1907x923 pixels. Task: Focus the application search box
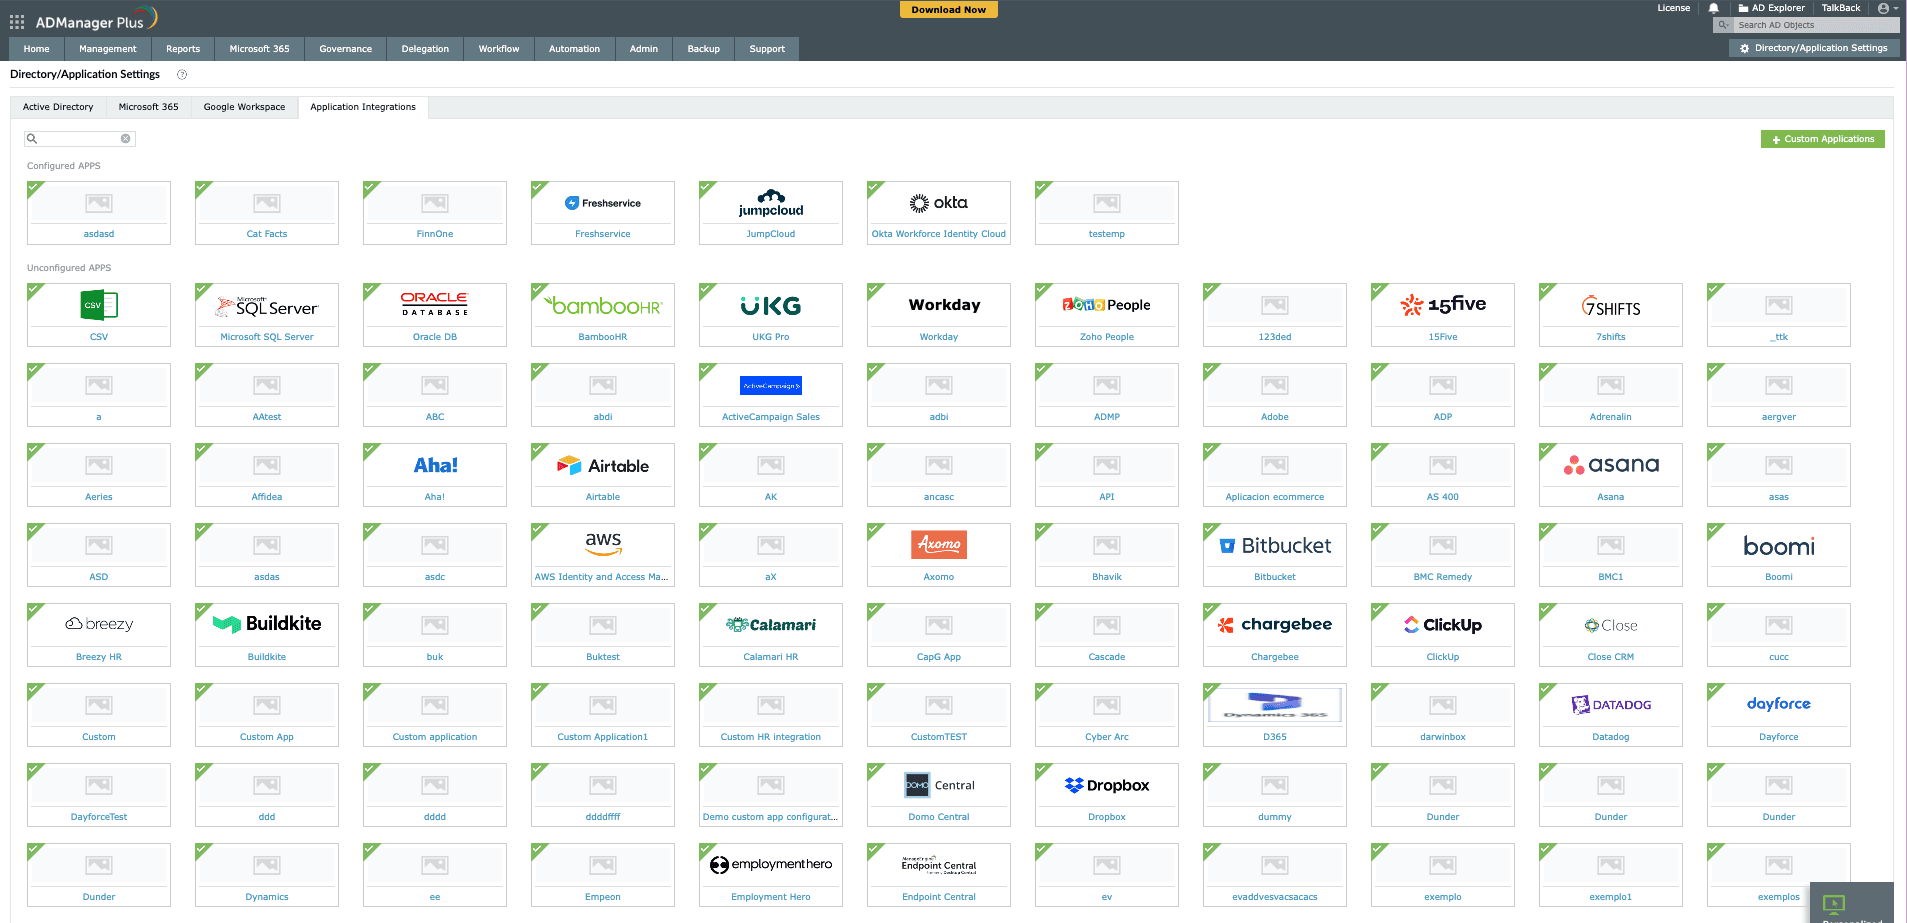tap(79, 139)
